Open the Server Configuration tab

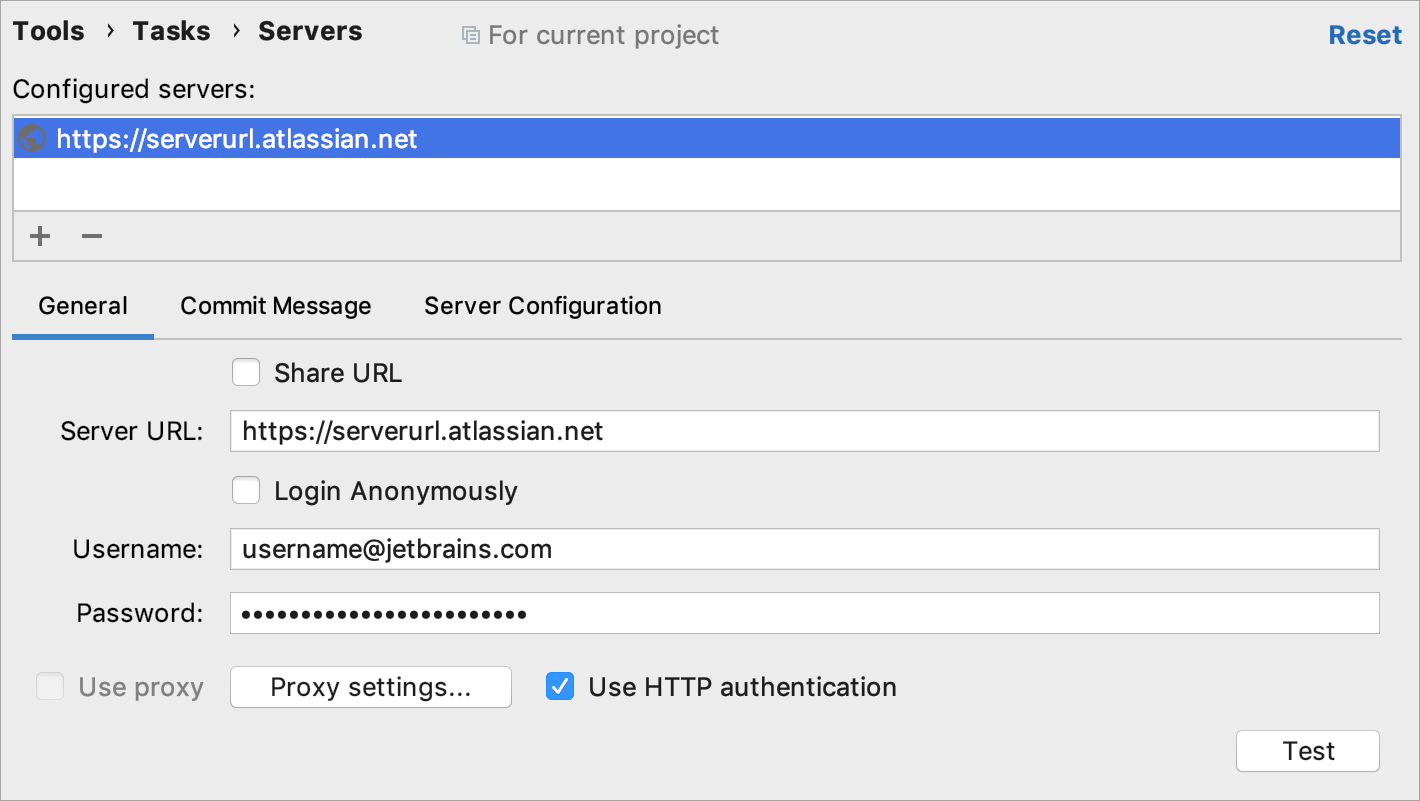[542, 306]
